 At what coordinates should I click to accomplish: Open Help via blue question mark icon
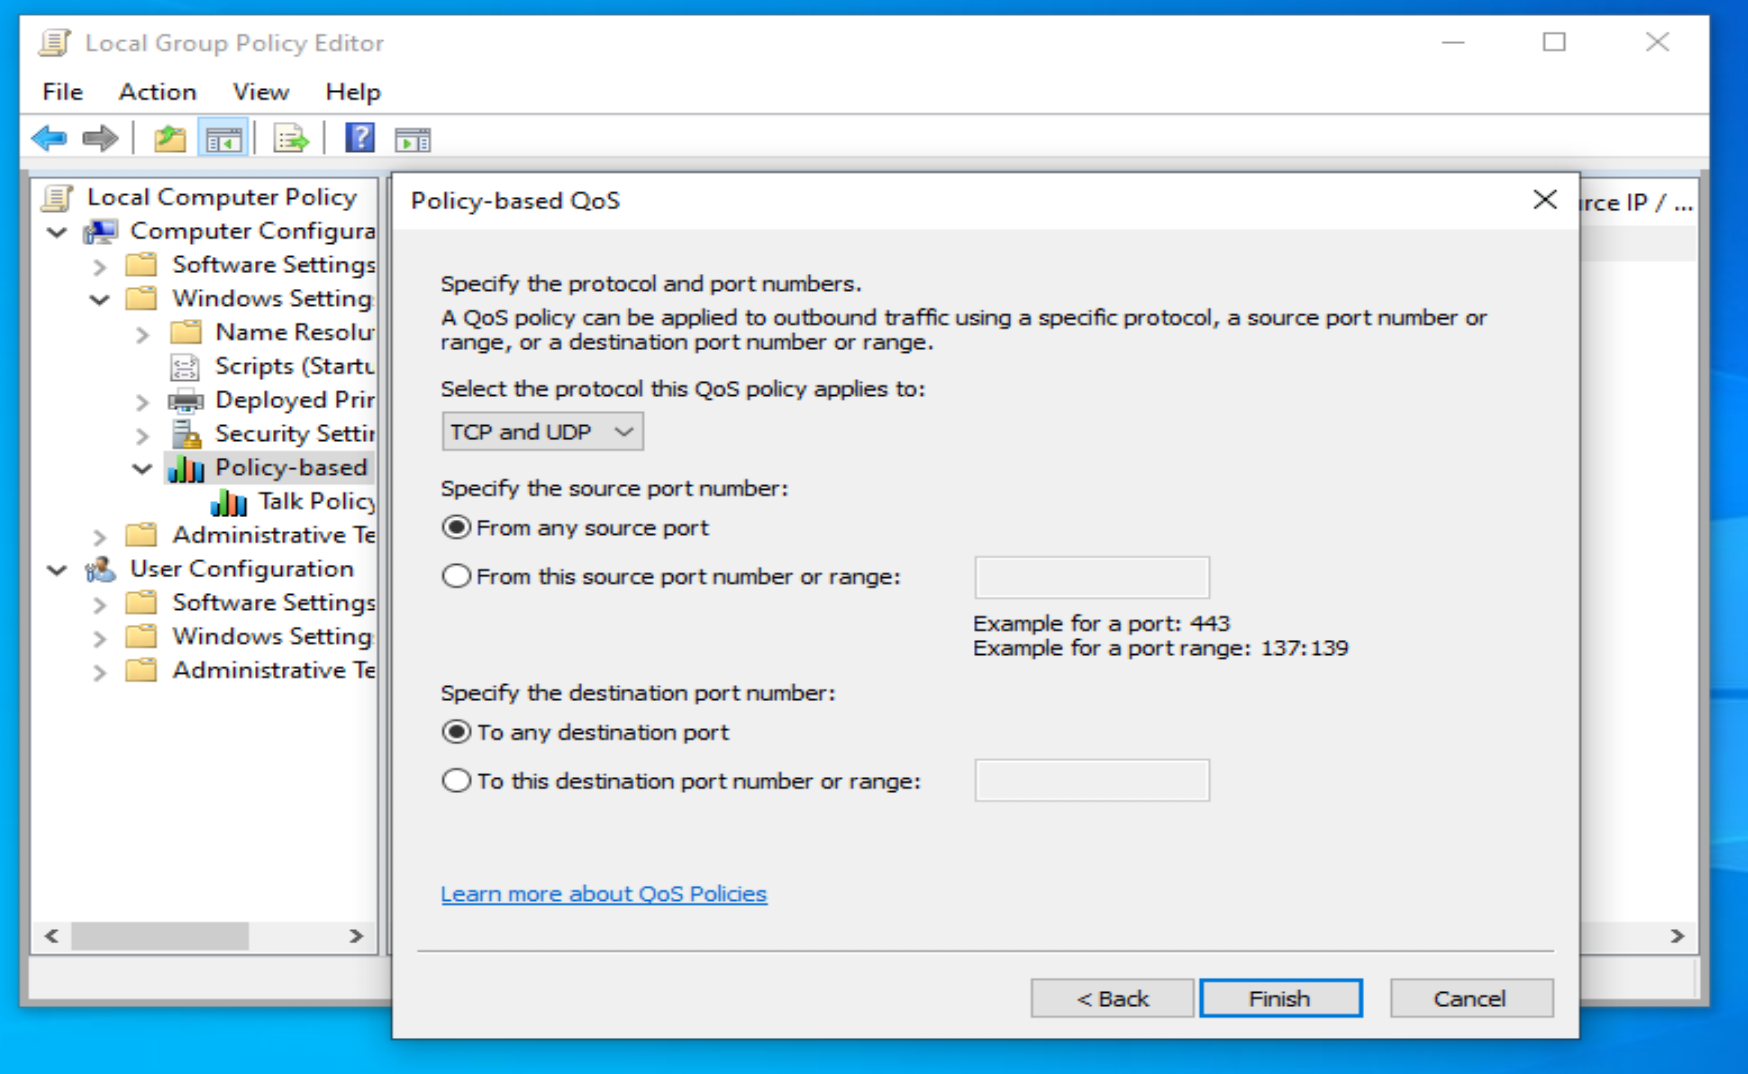tap(359, 138)
